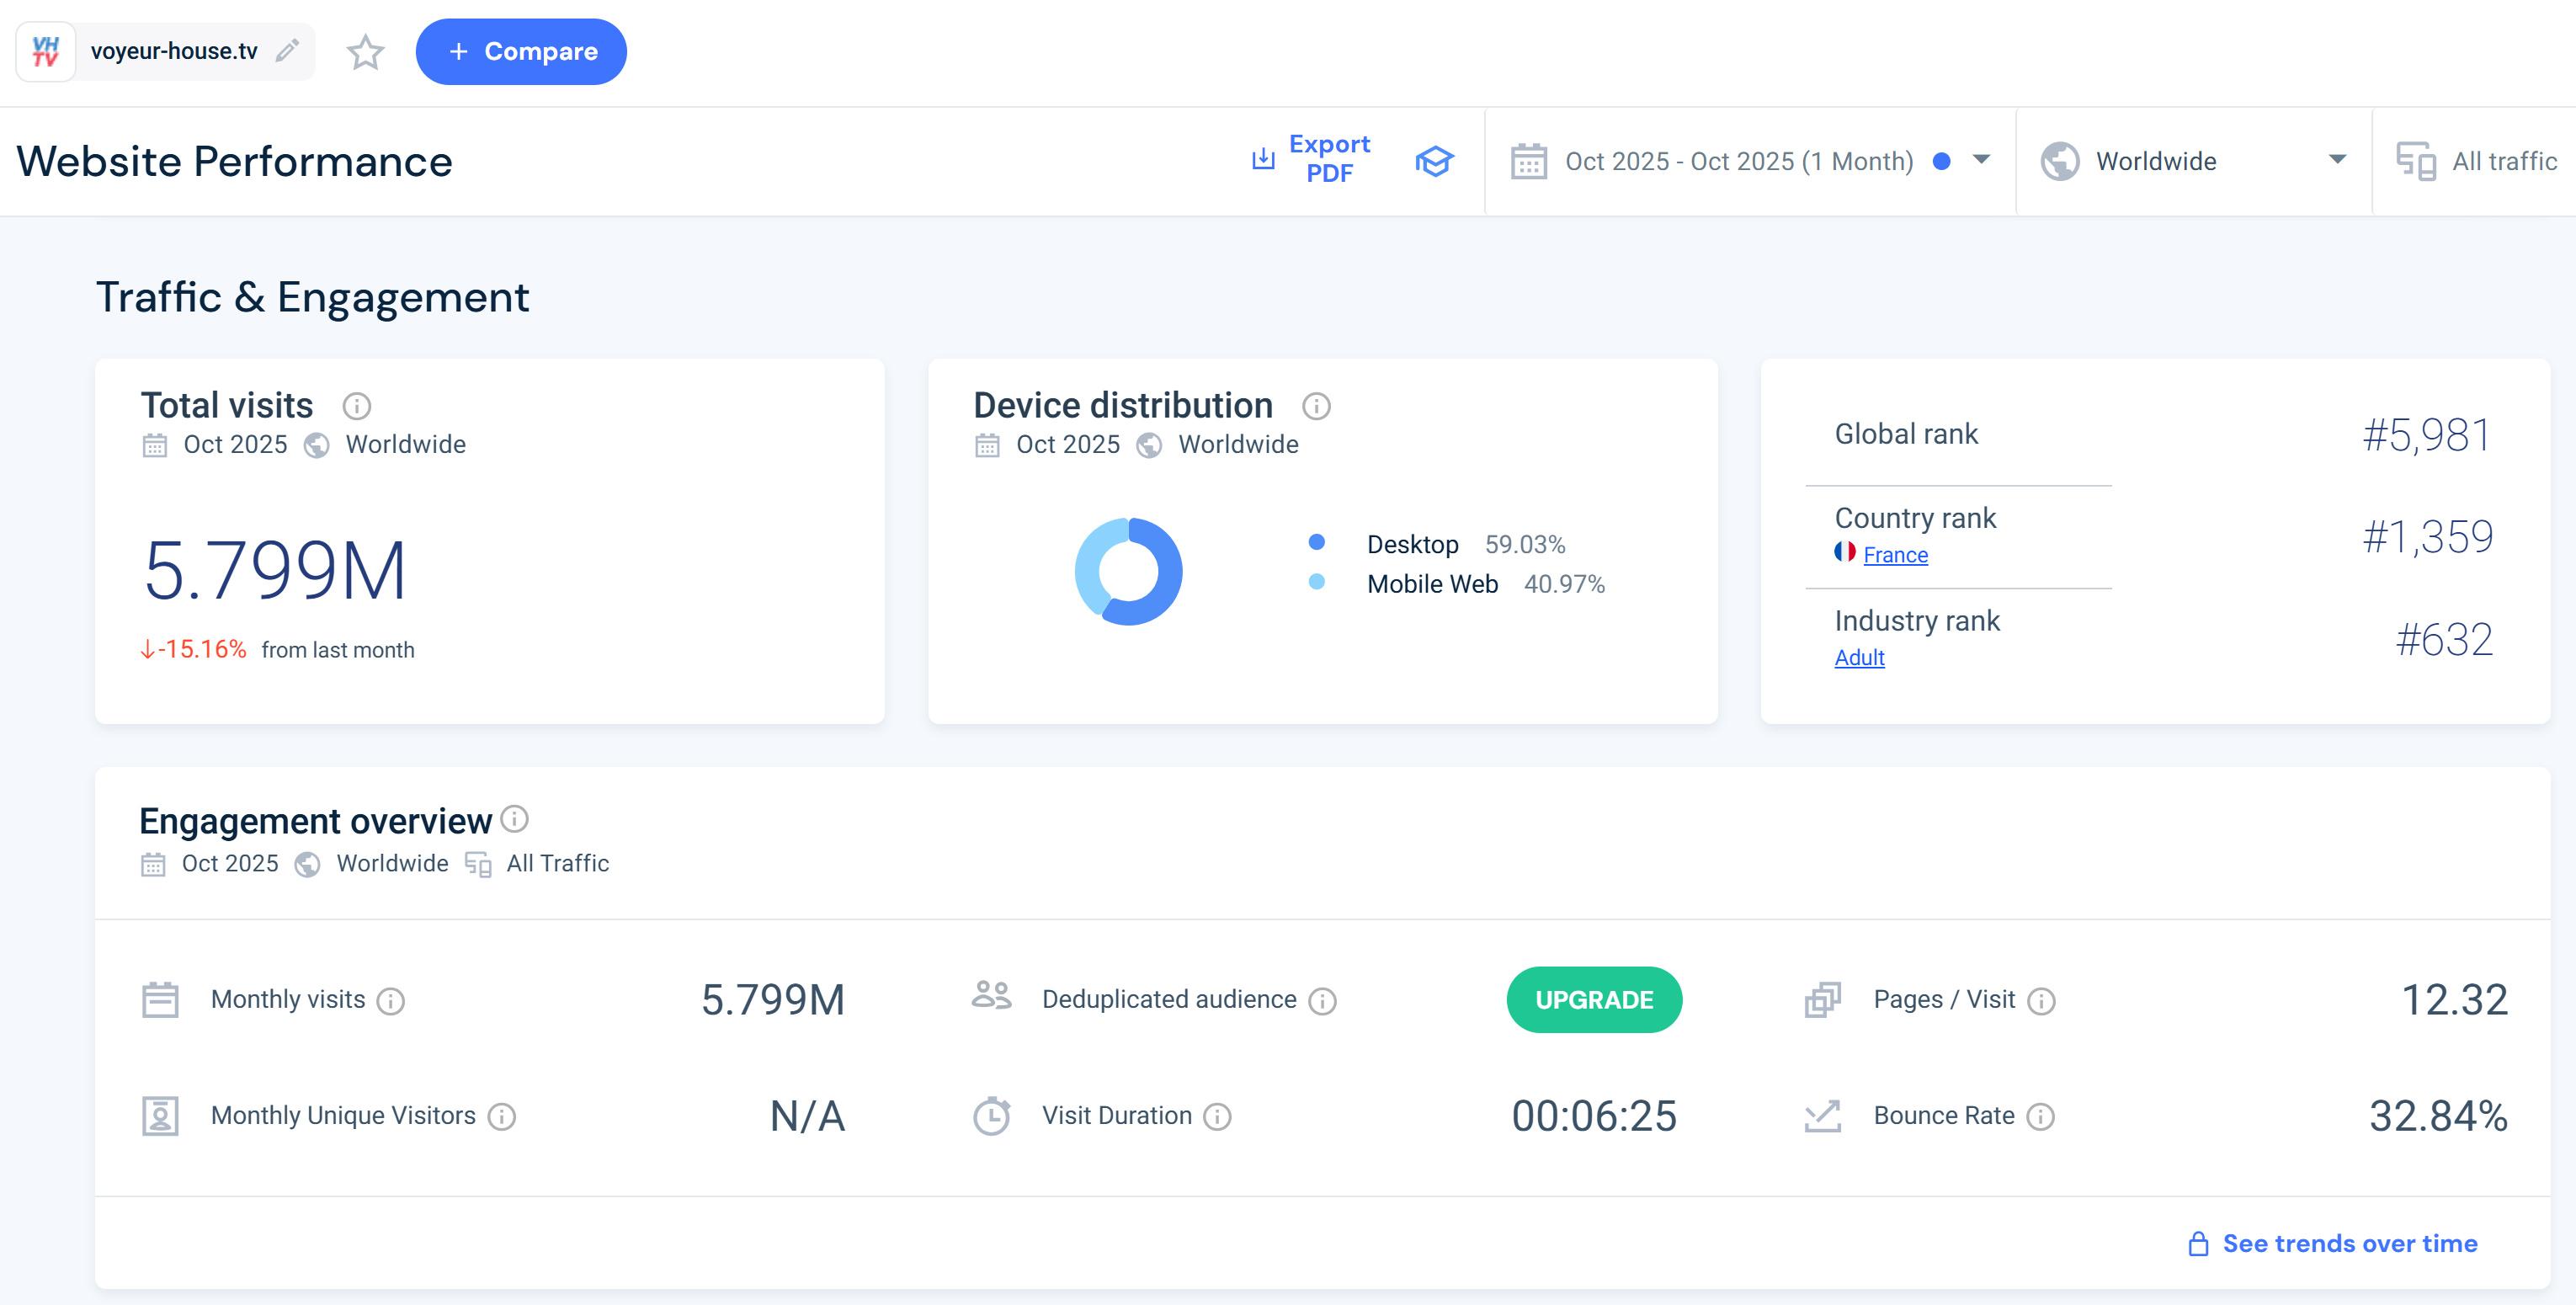The height and width of the screenshot is (1305, 2576).
Task: Click Engagement overview info icon
Action: point(514,819)
